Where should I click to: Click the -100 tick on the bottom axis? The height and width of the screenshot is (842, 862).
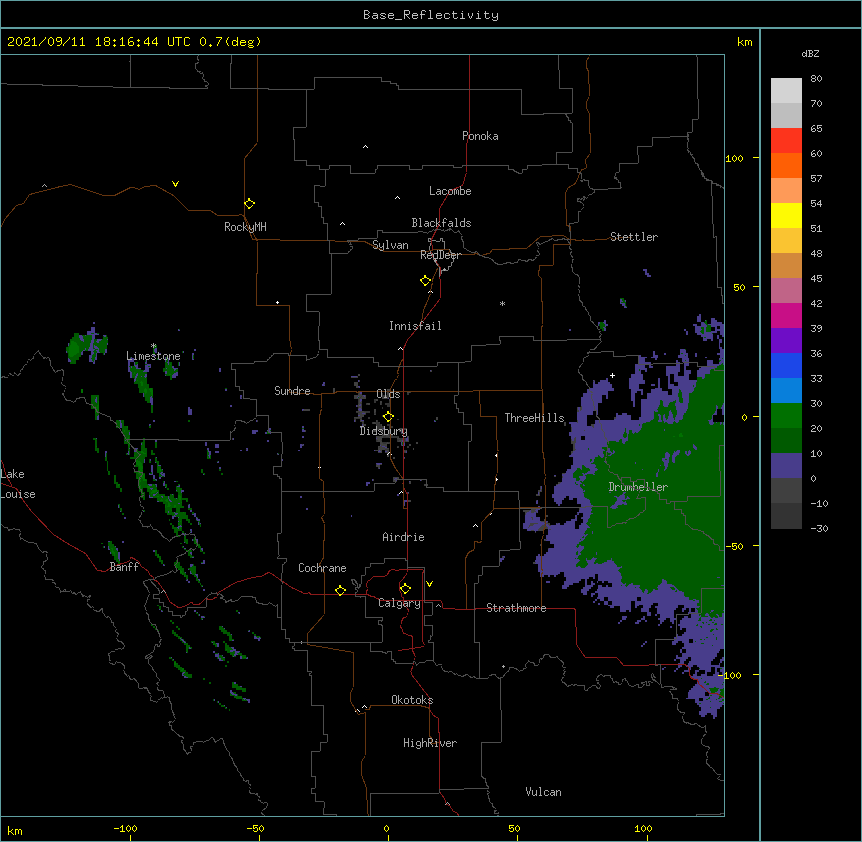point(125,828)
